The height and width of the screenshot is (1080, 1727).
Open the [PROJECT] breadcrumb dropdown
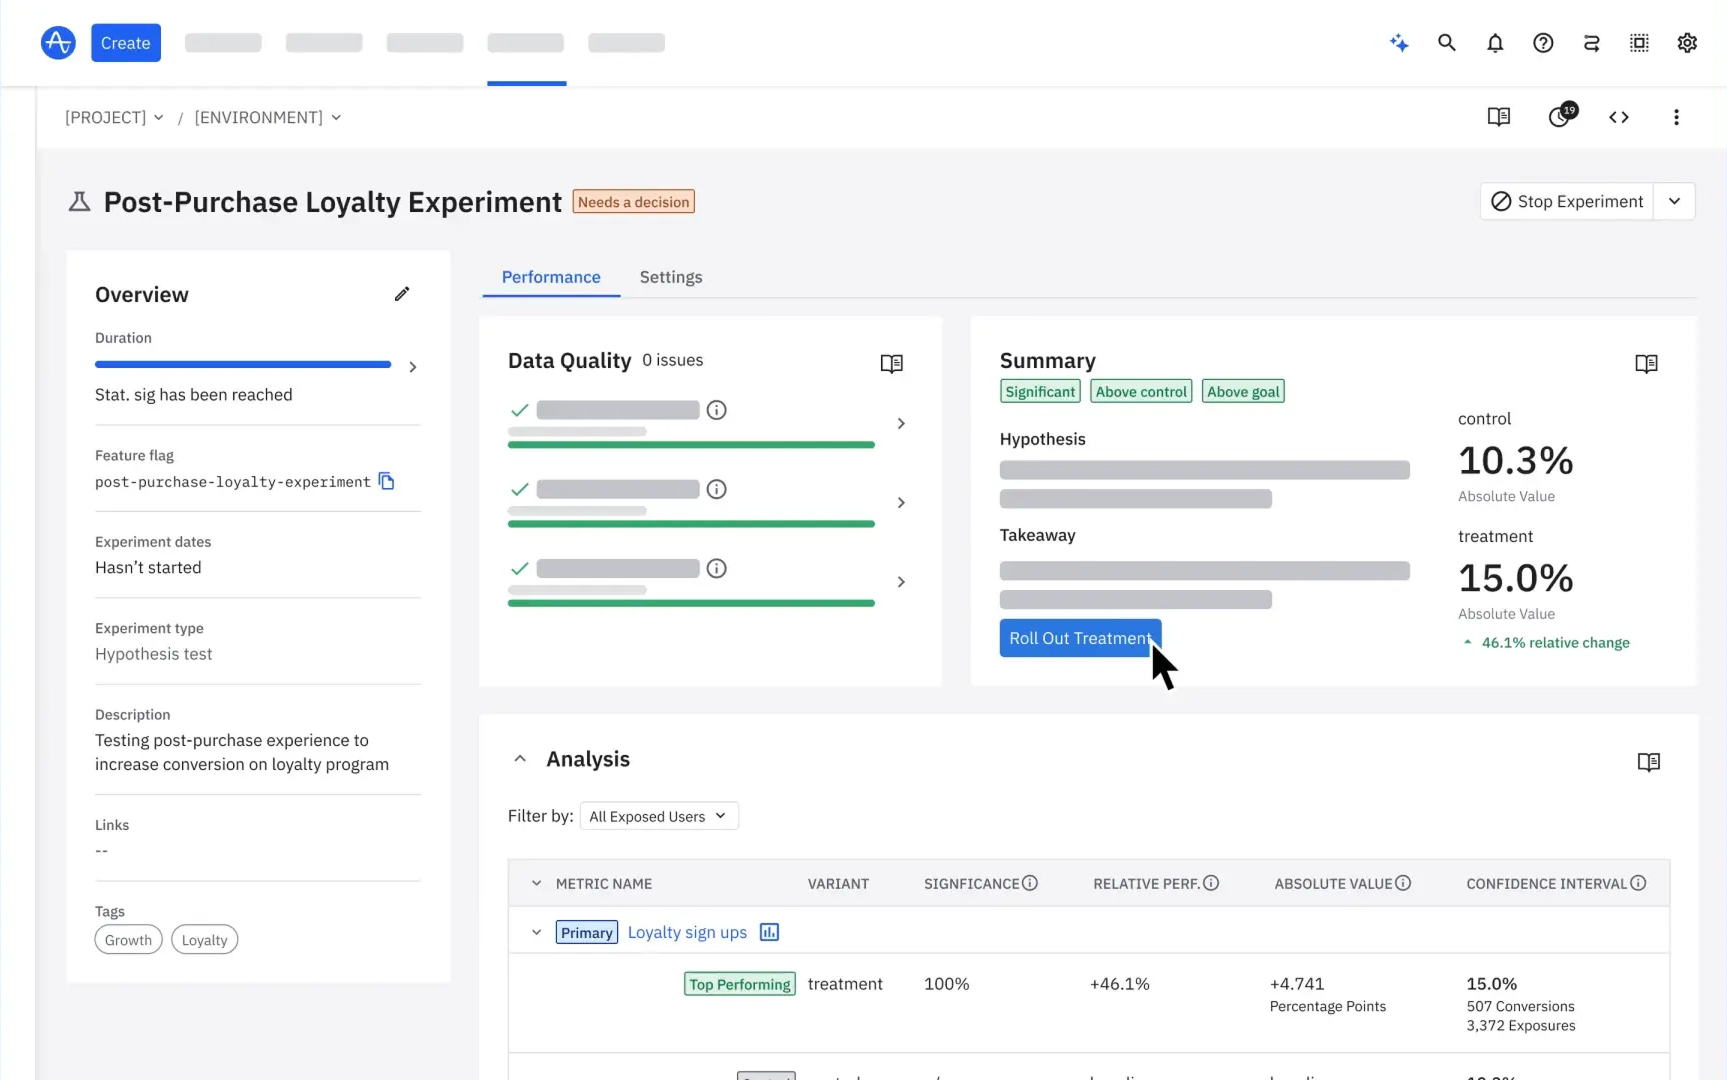tap(114, 117)
